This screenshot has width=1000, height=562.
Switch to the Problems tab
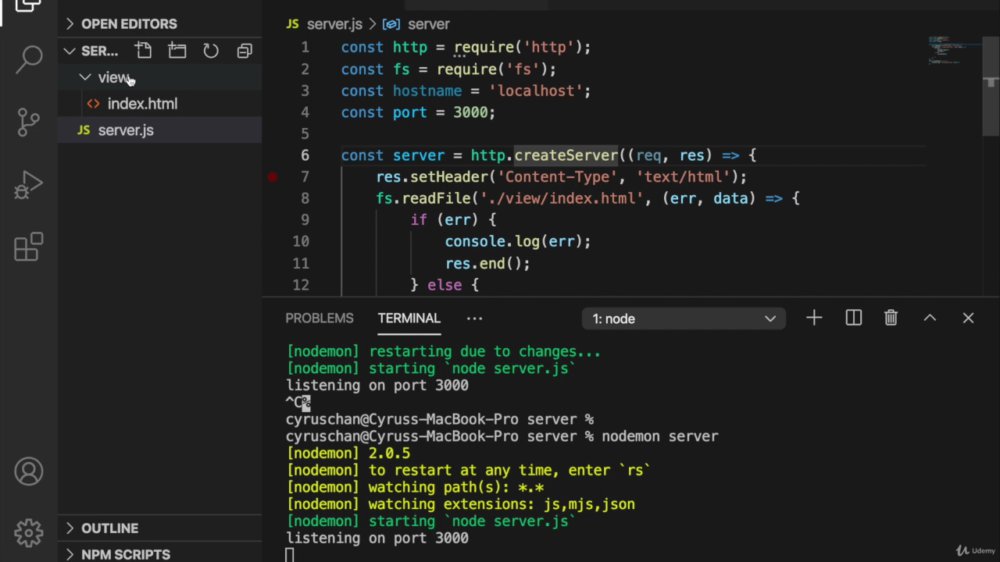click(x=319, y=318)
